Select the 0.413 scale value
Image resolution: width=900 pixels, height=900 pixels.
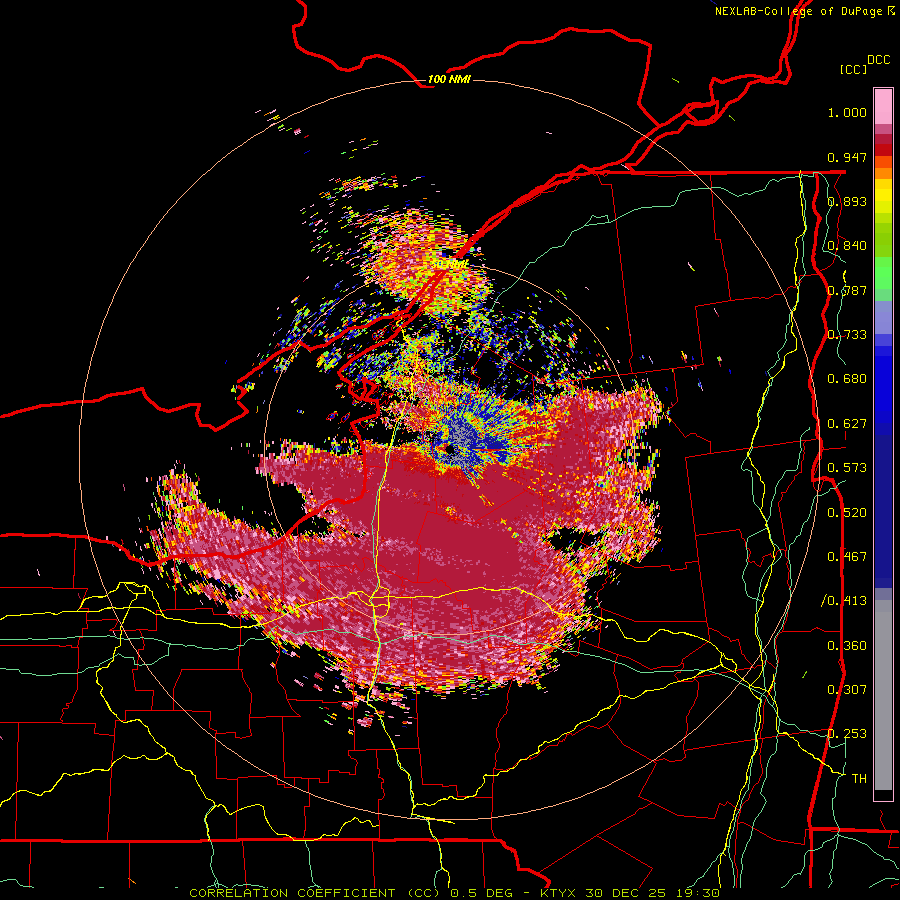tap(847, 601)
